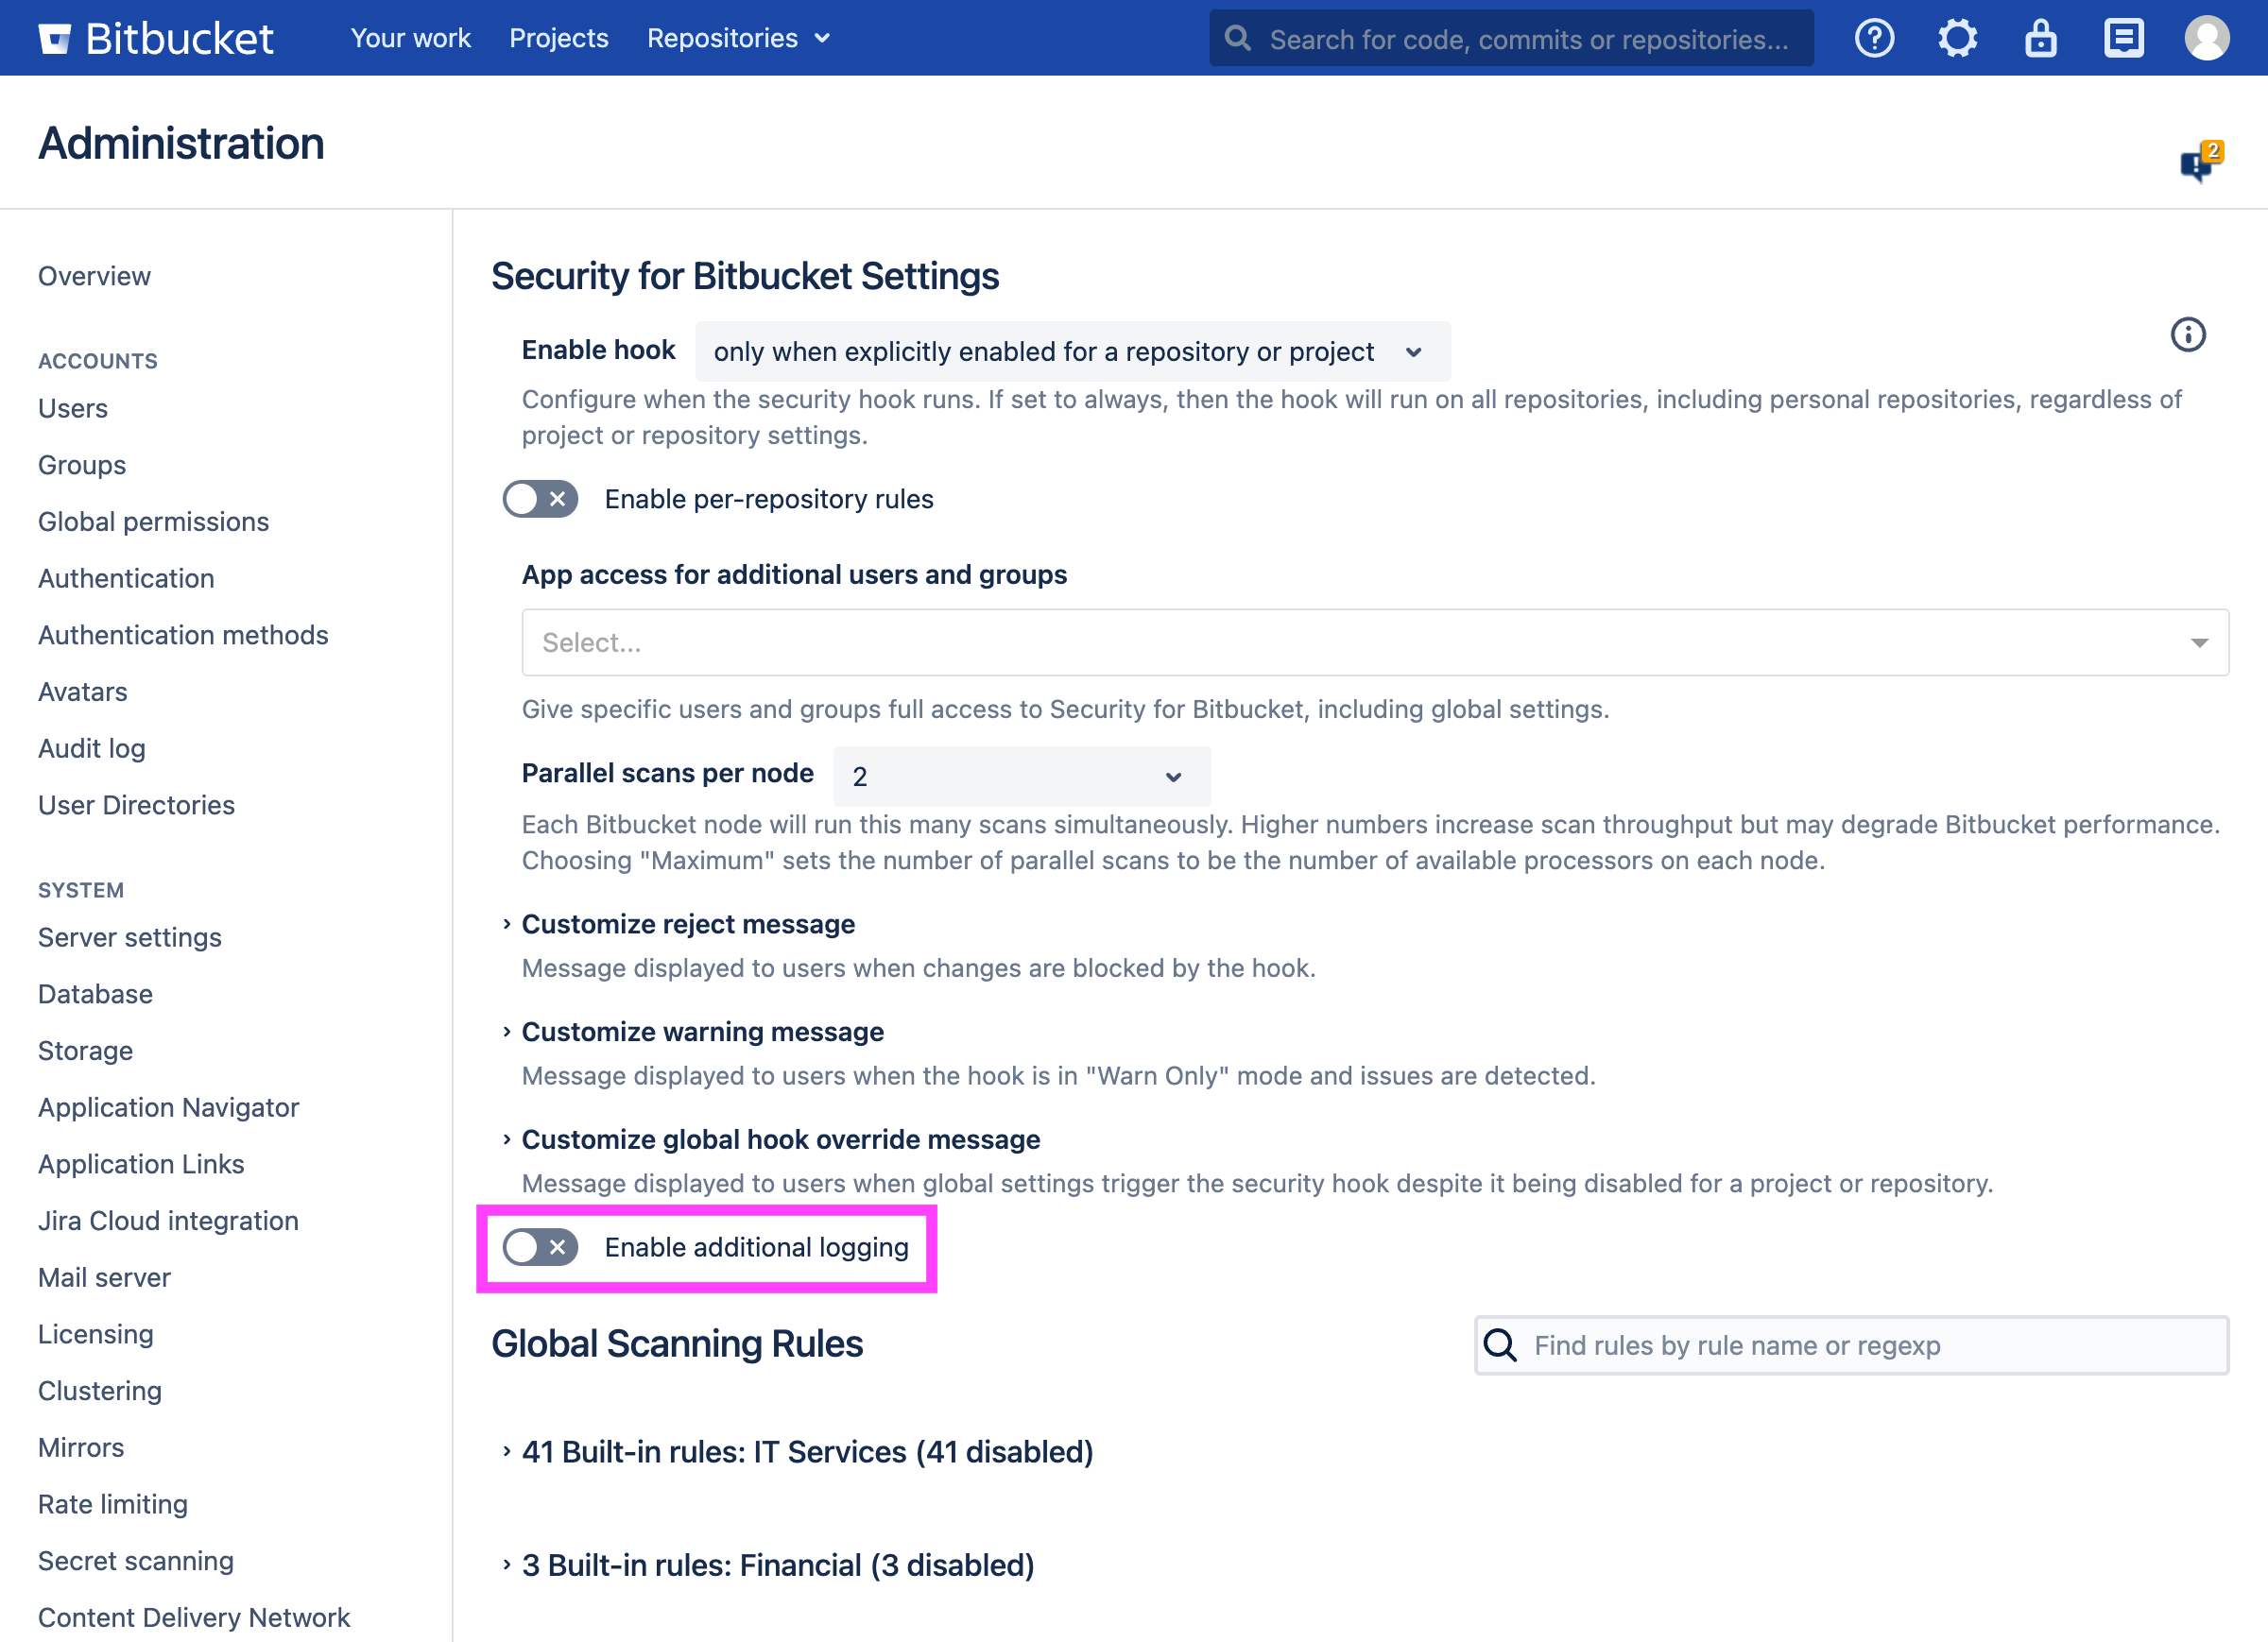The height and width of the screenshot is (1642, 2268).
Task: Open the App access users and groups select
Action: point(1374,642)
